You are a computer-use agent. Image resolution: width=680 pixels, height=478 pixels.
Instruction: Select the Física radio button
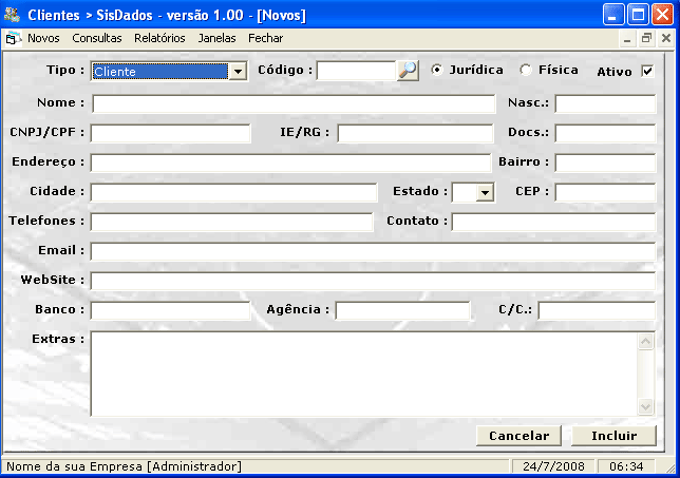(x=526, y=70)
